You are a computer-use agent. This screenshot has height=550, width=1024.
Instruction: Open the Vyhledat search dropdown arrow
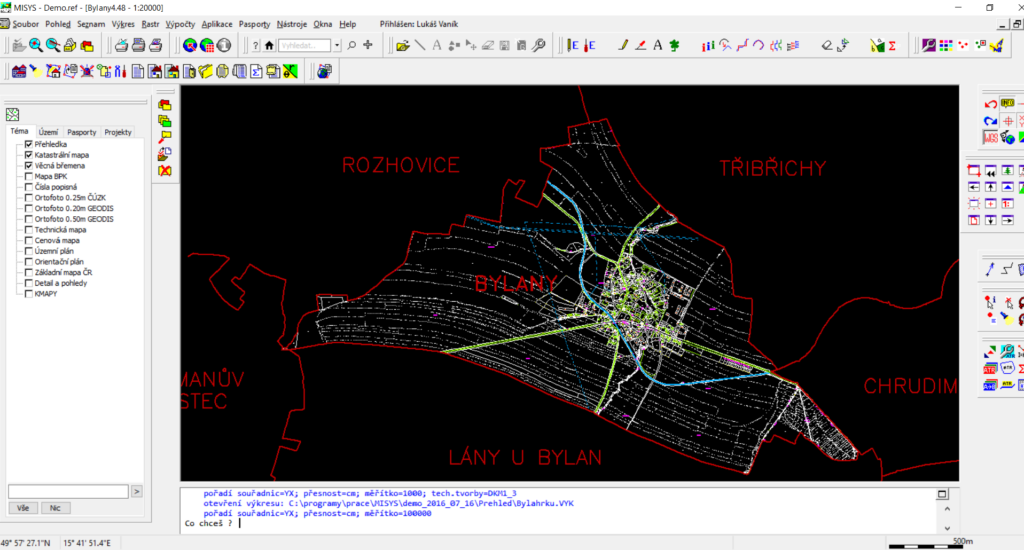pyautogui.click(x=337, y=45)
